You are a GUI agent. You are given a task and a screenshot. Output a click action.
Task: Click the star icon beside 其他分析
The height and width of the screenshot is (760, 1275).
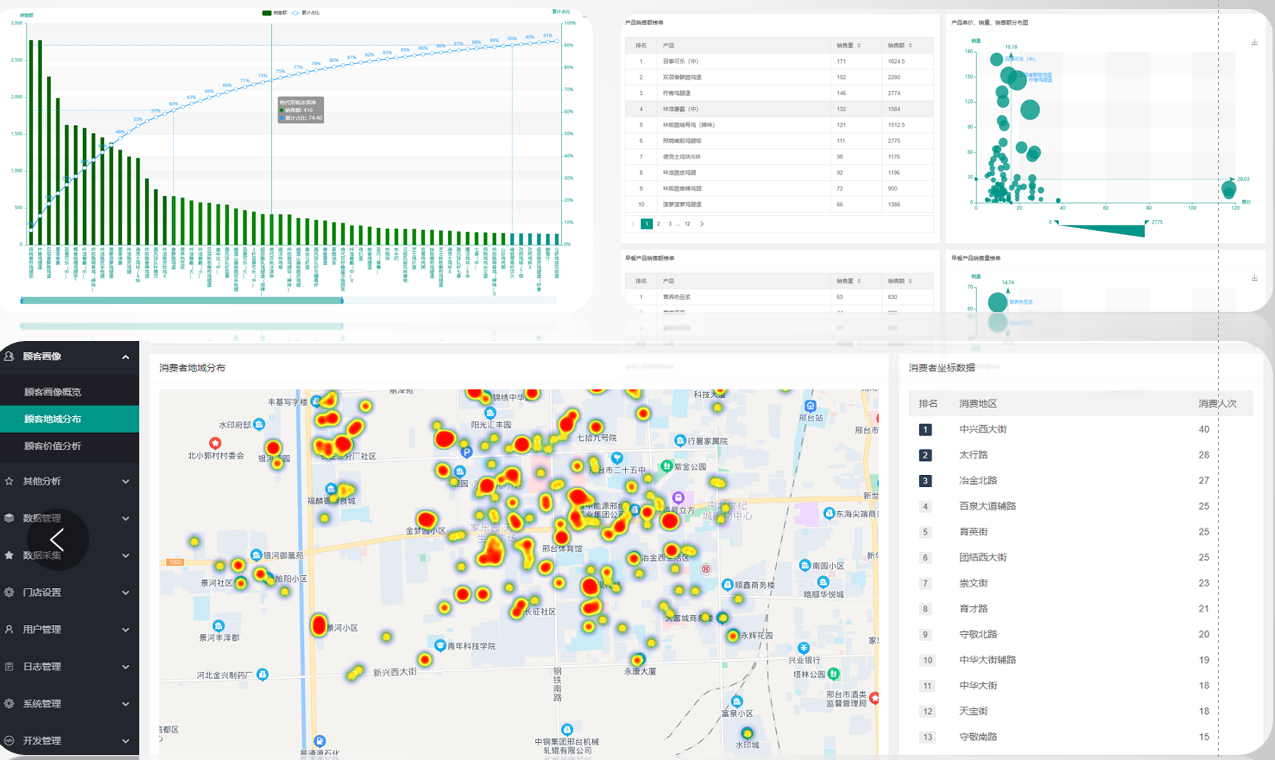coord(9,481)
